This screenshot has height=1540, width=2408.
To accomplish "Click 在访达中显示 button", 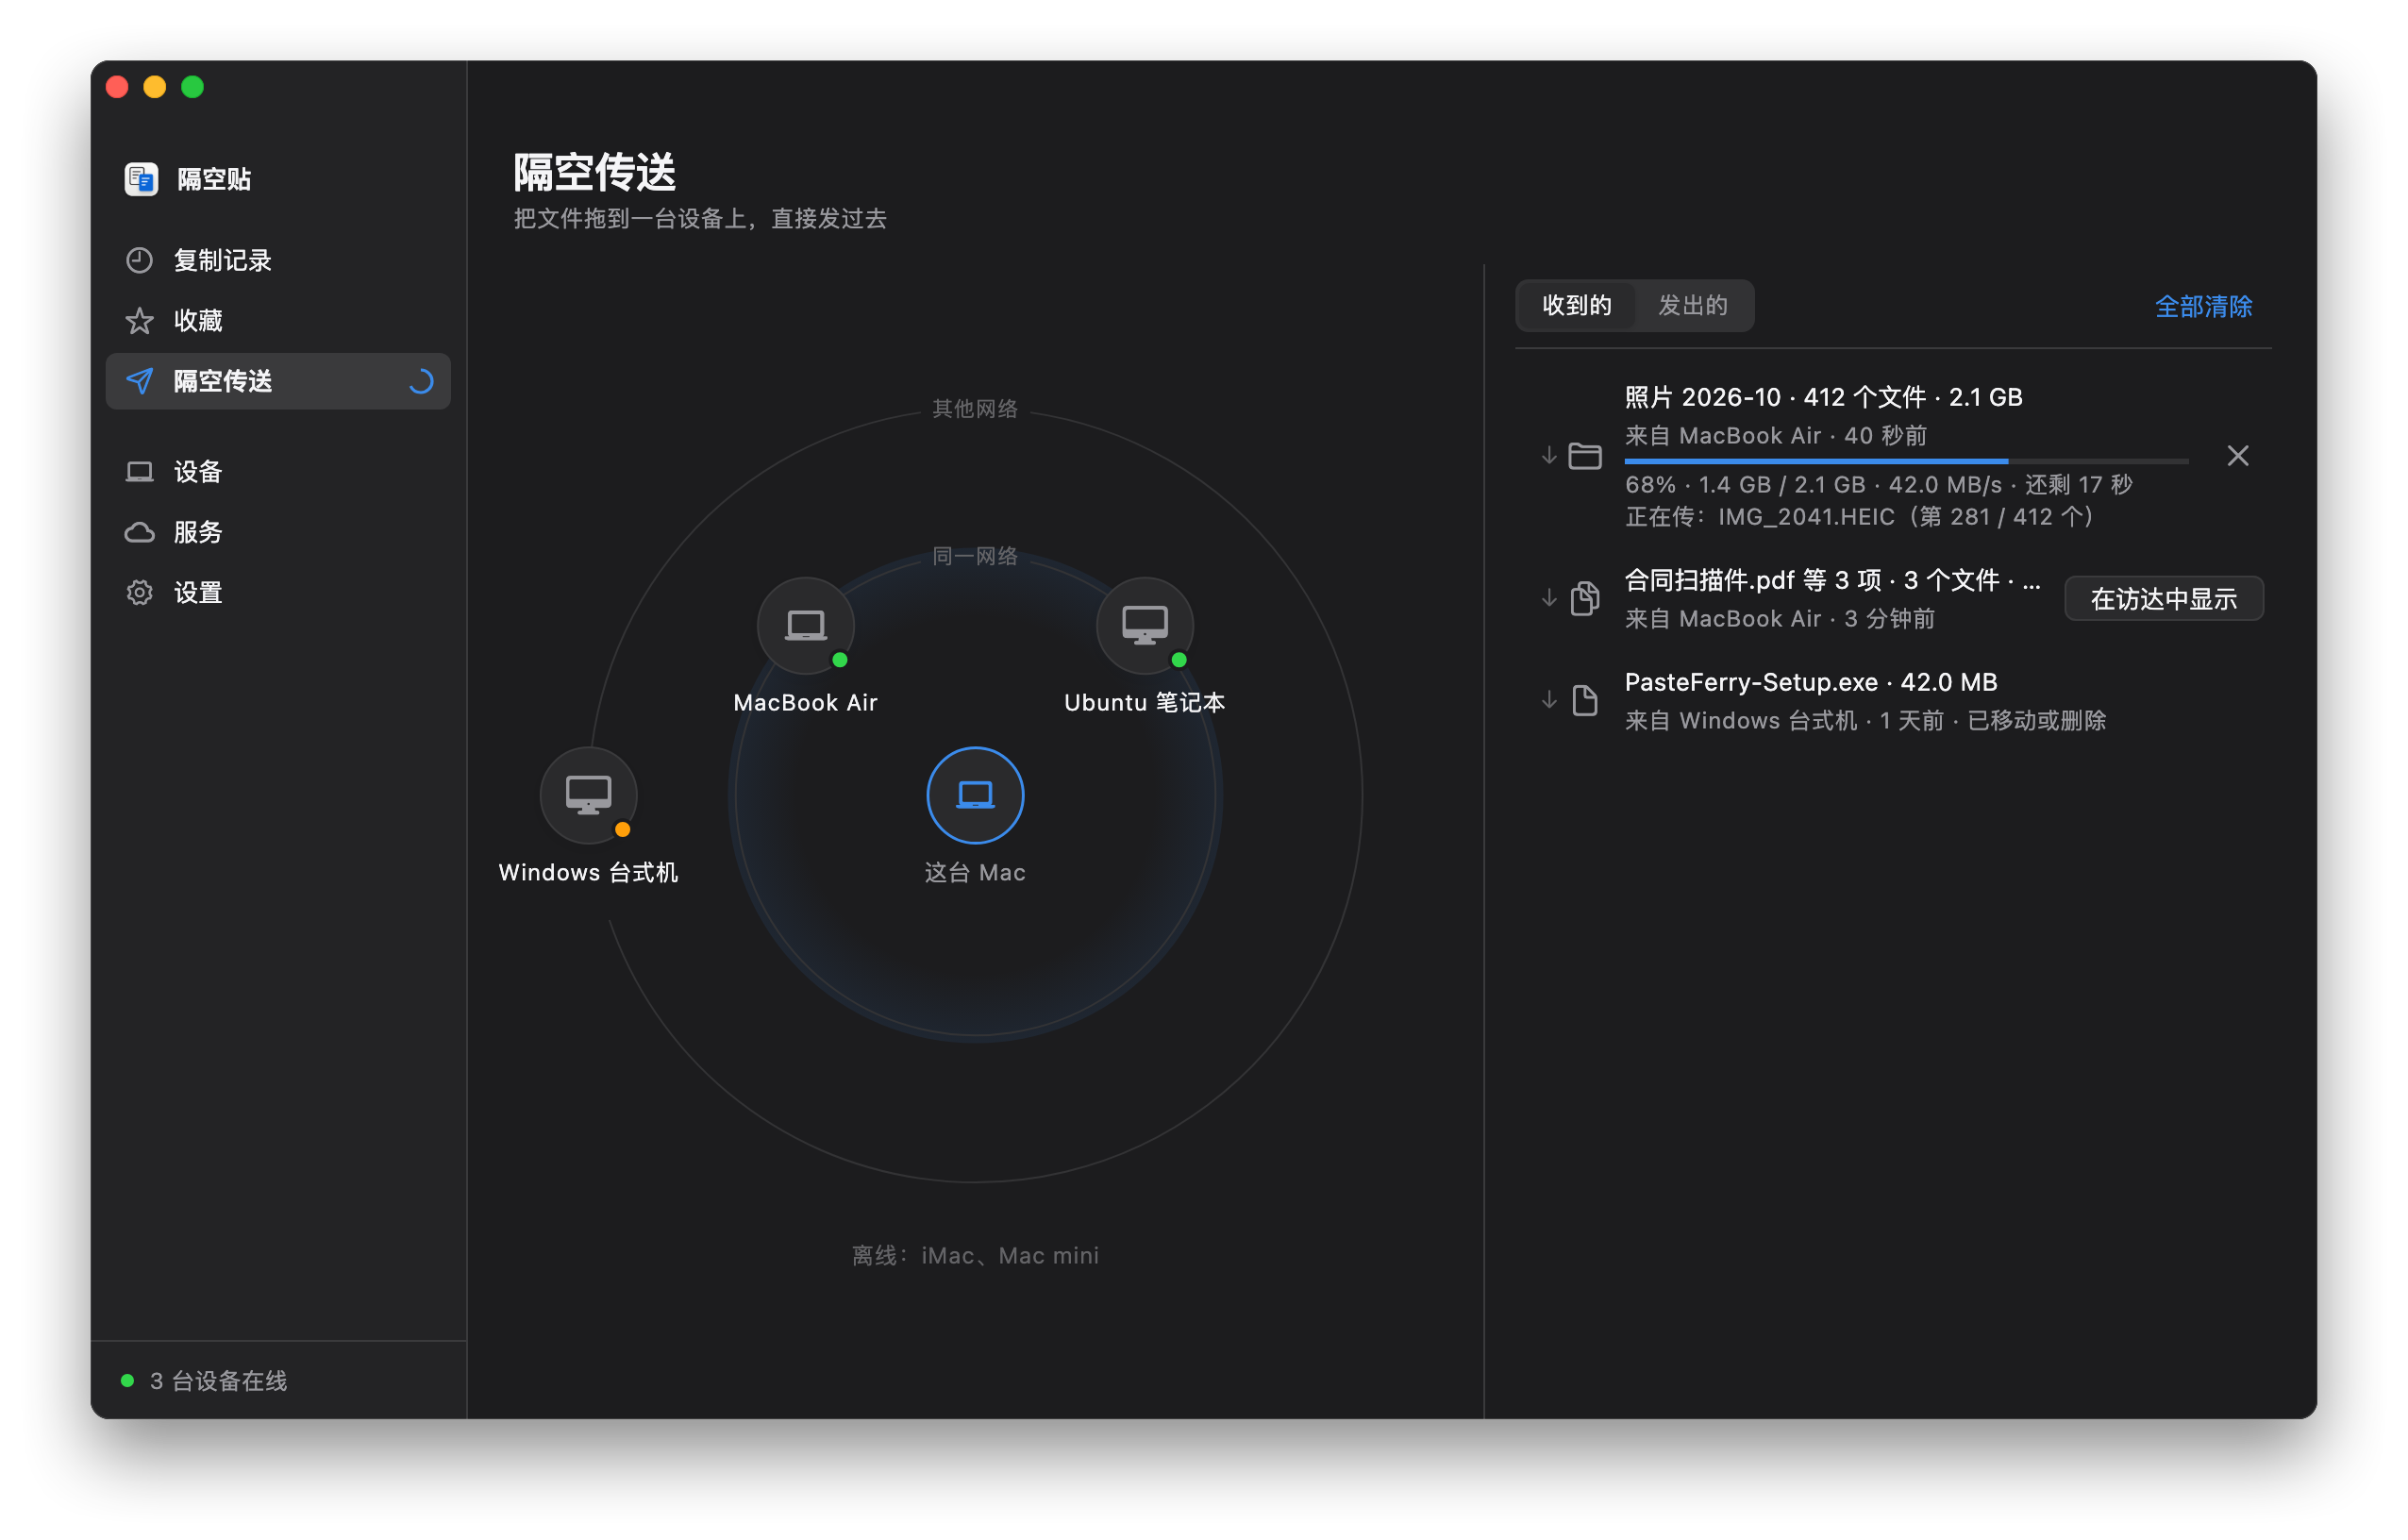I will [x=2164, y=599].
